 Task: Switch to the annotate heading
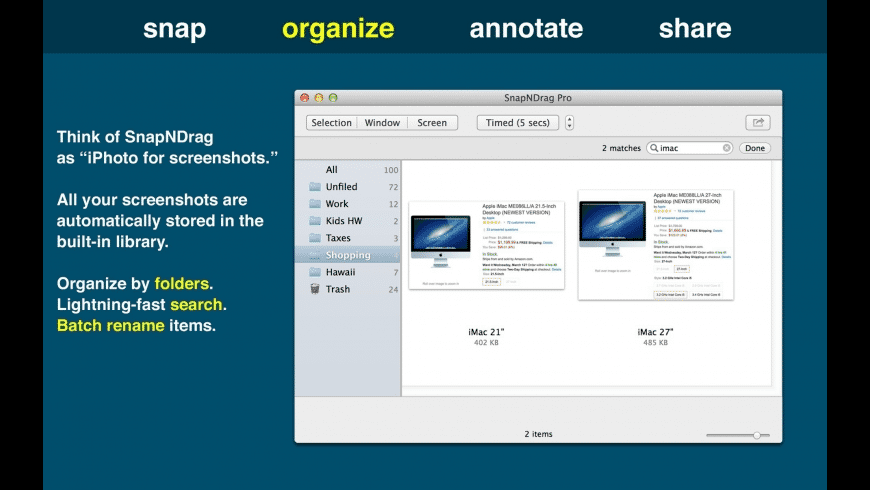point(526,28)
